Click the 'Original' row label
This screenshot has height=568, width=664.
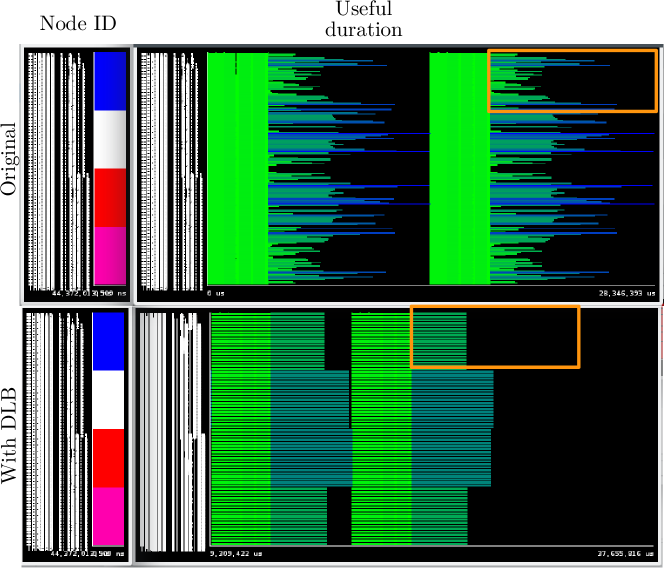click(x=8, y=159)
